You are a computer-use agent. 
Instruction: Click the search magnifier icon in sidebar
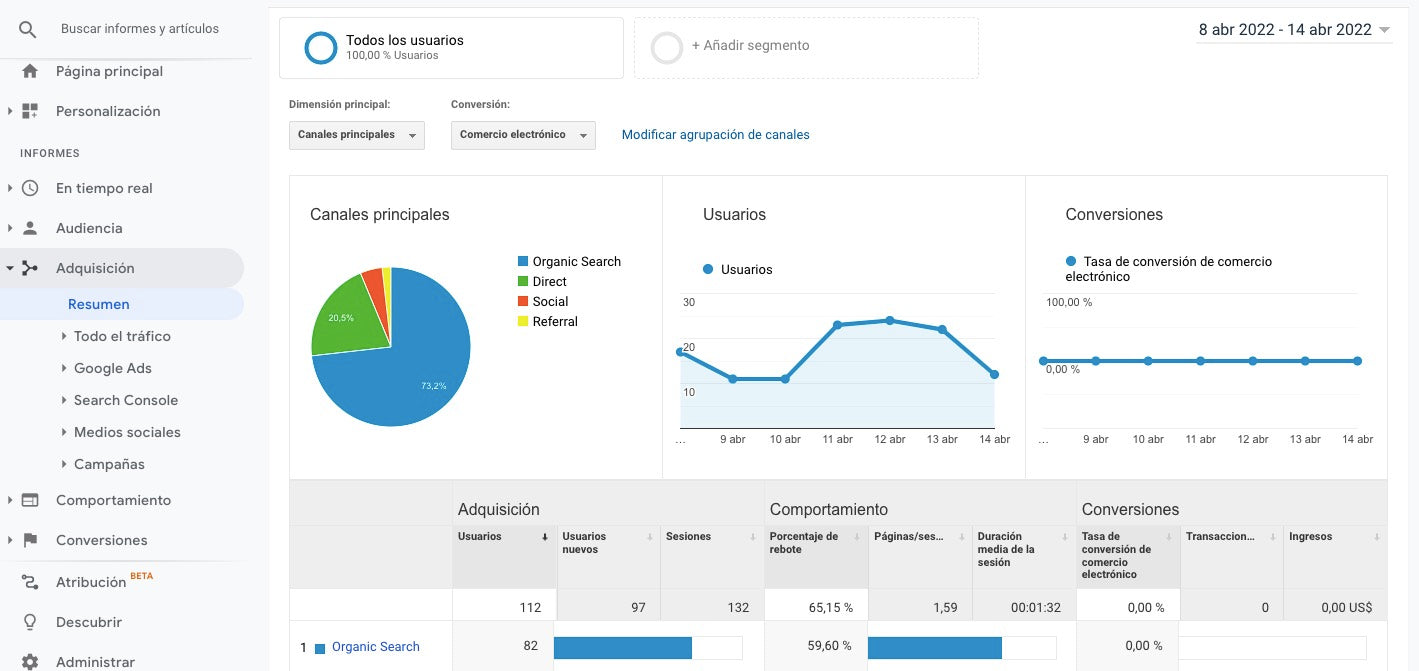coord(28,29)
